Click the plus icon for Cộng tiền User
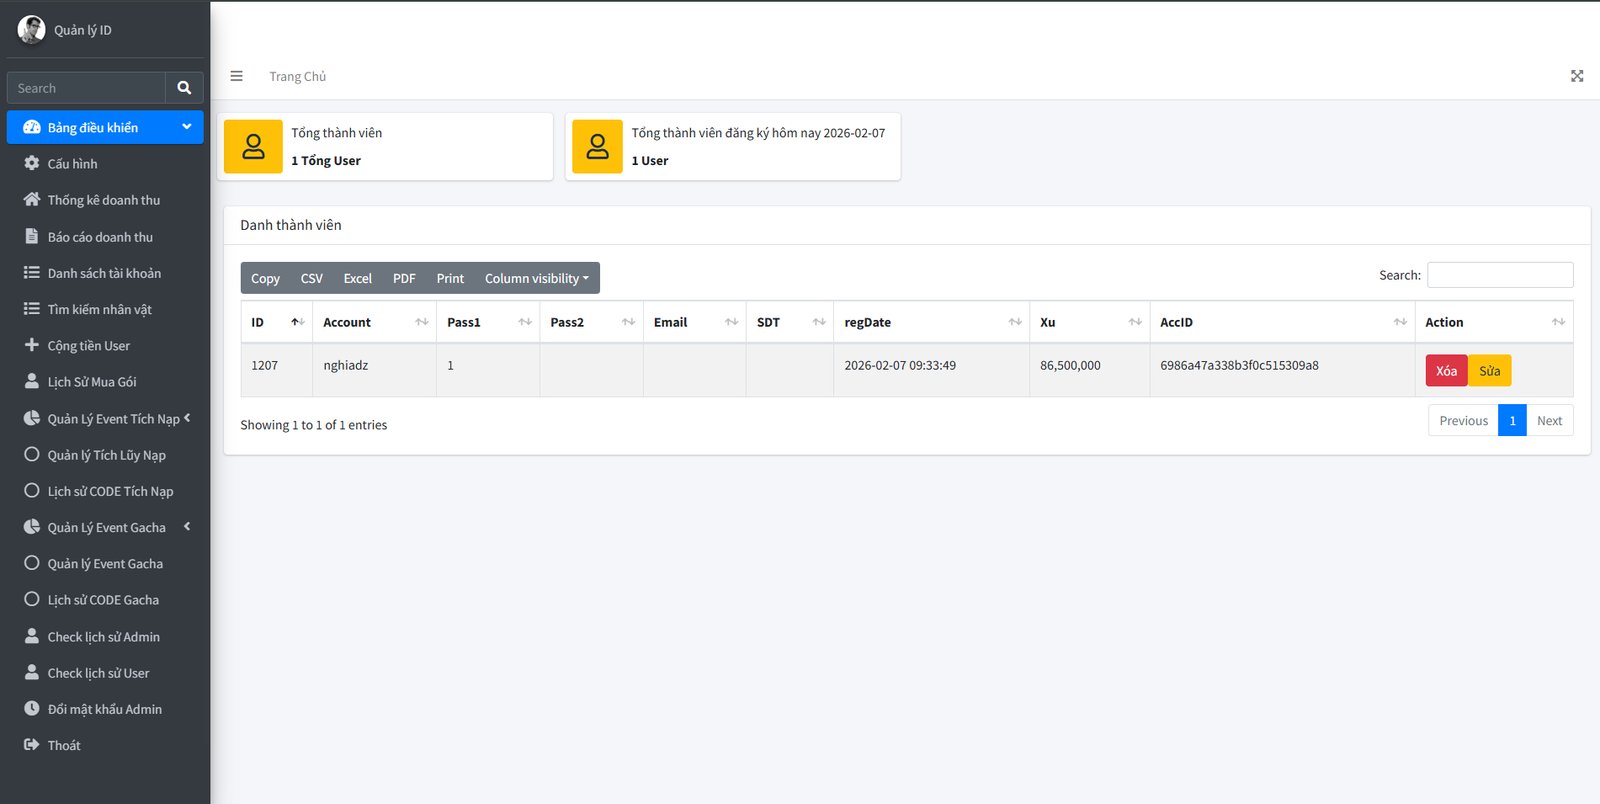1600x804 pixels. [x=32, y=345]
